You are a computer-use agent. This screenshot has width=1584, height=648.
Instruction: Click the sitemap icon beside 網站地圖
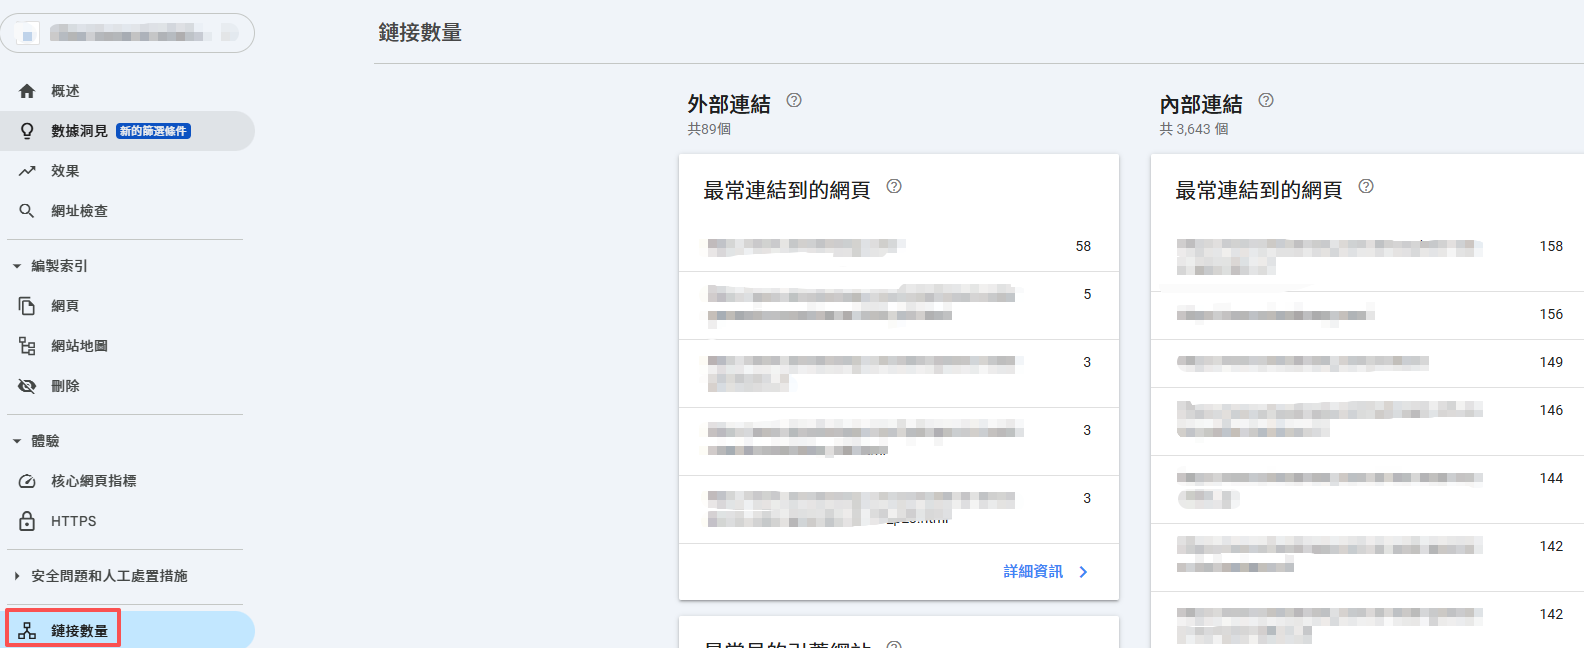pos(27,346)
